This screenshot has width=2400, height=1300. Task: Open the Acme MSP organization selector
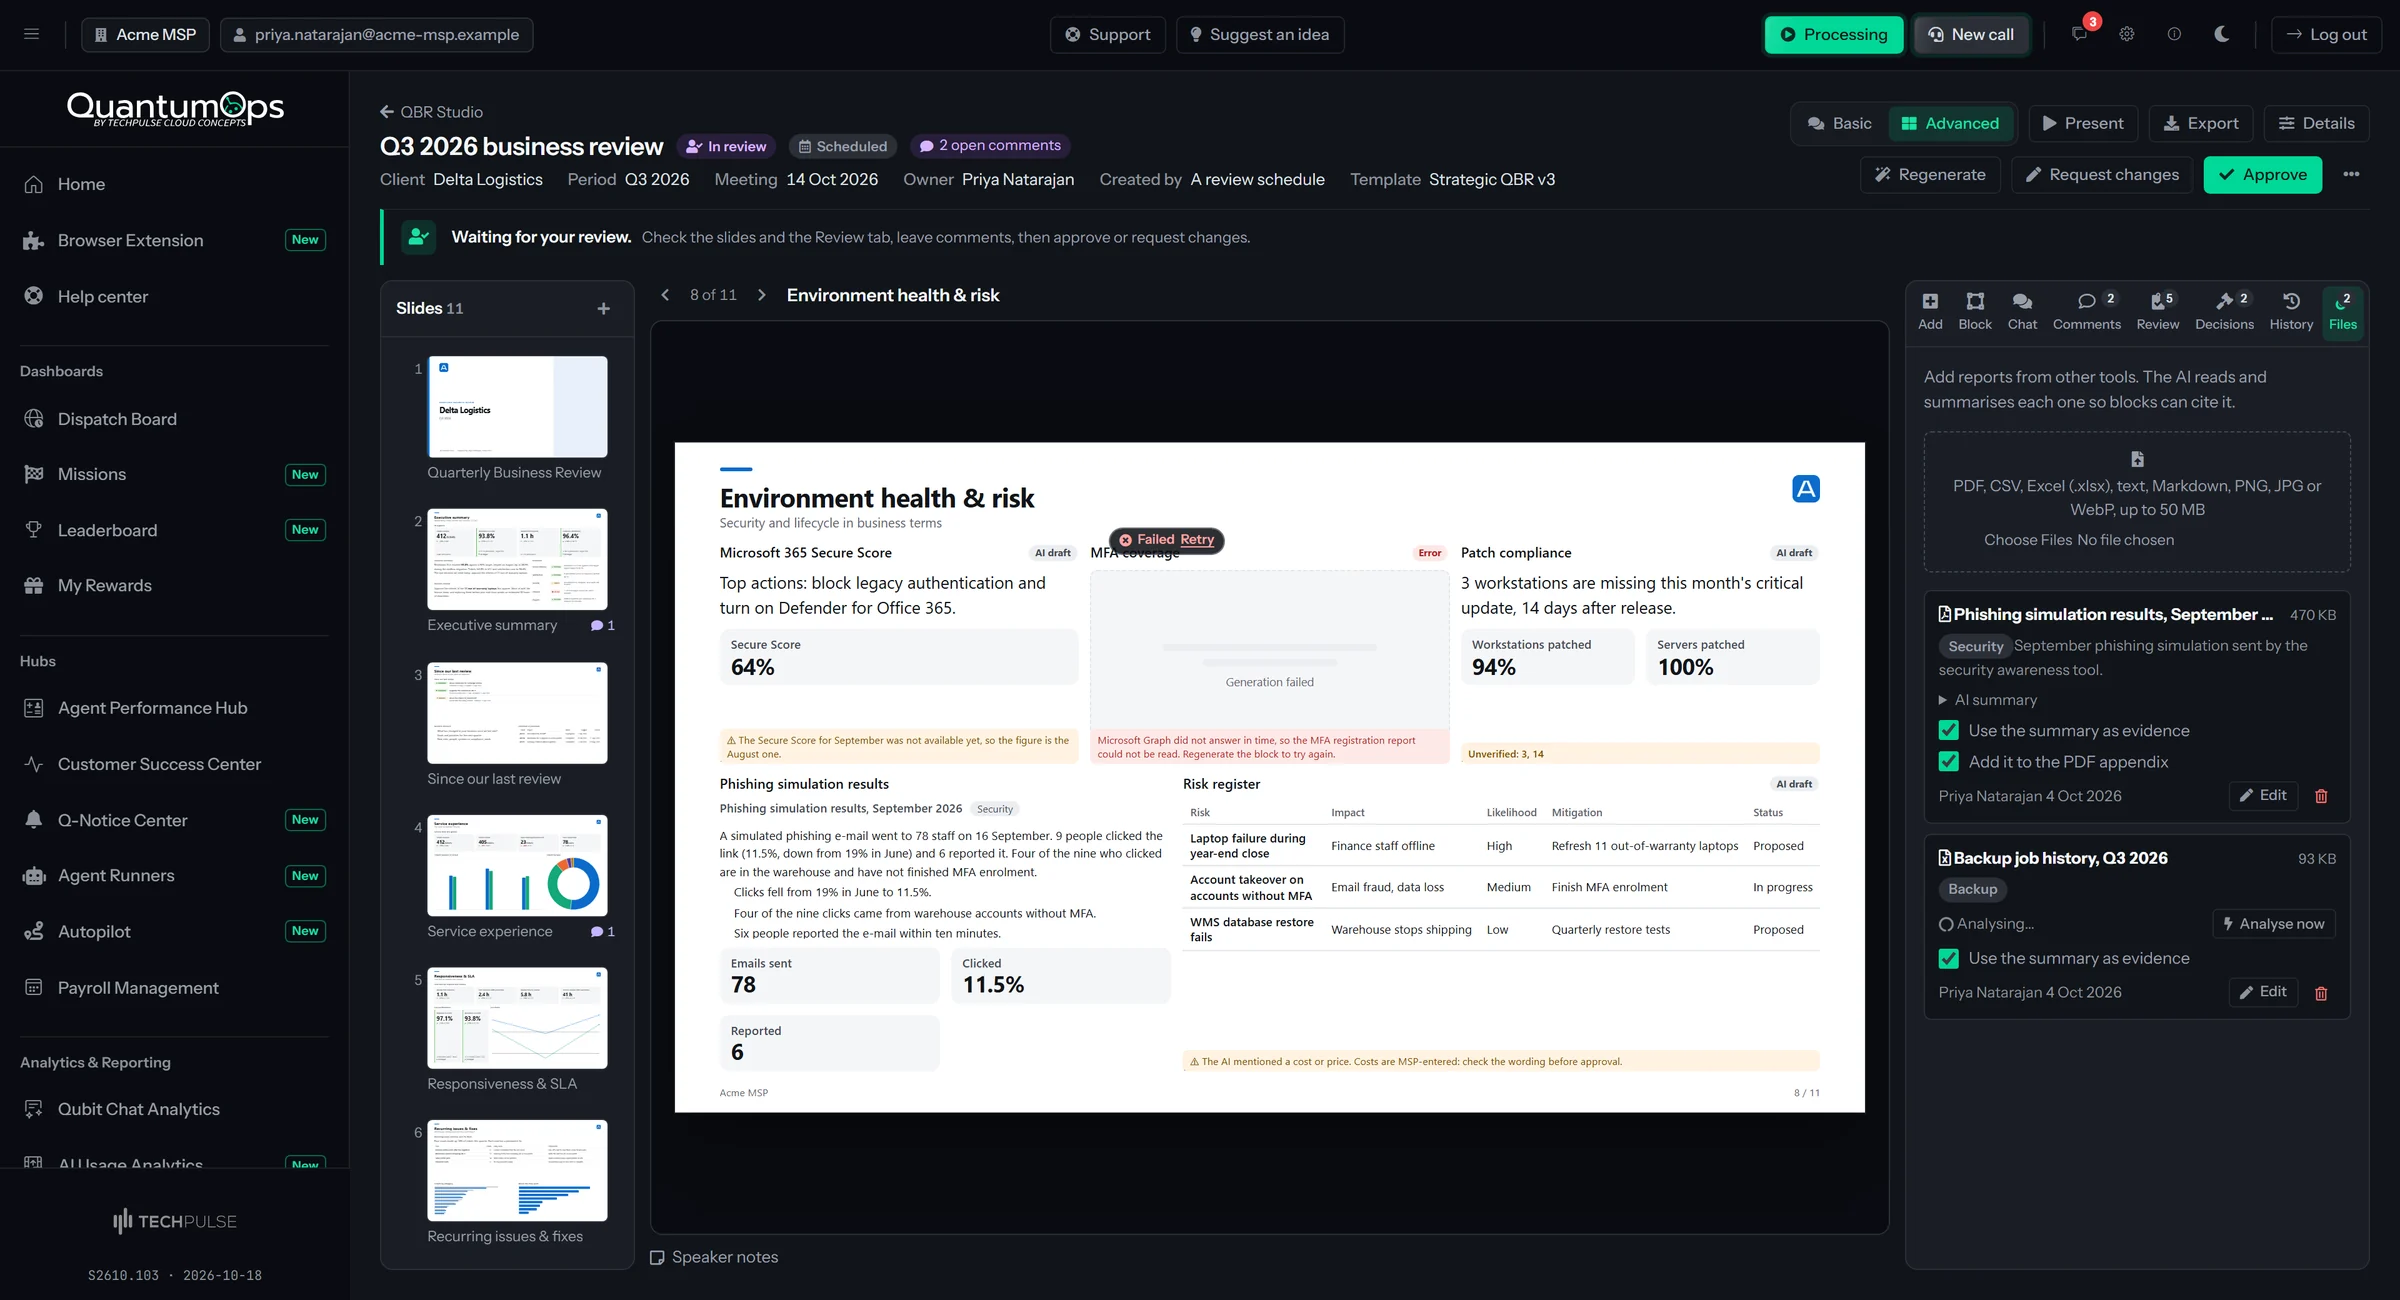(146, 35)
